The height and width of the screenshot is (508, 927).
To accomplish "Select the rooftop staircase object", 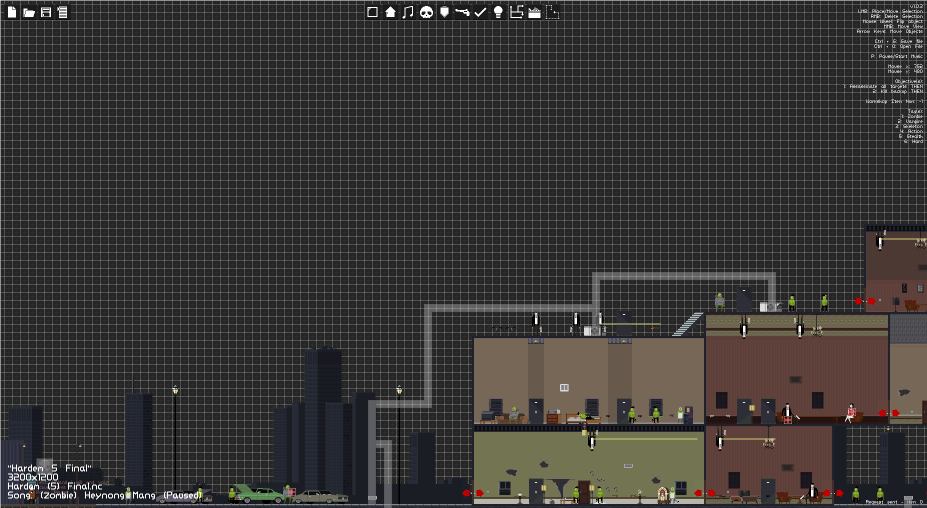I will click(x=688, y=324).
